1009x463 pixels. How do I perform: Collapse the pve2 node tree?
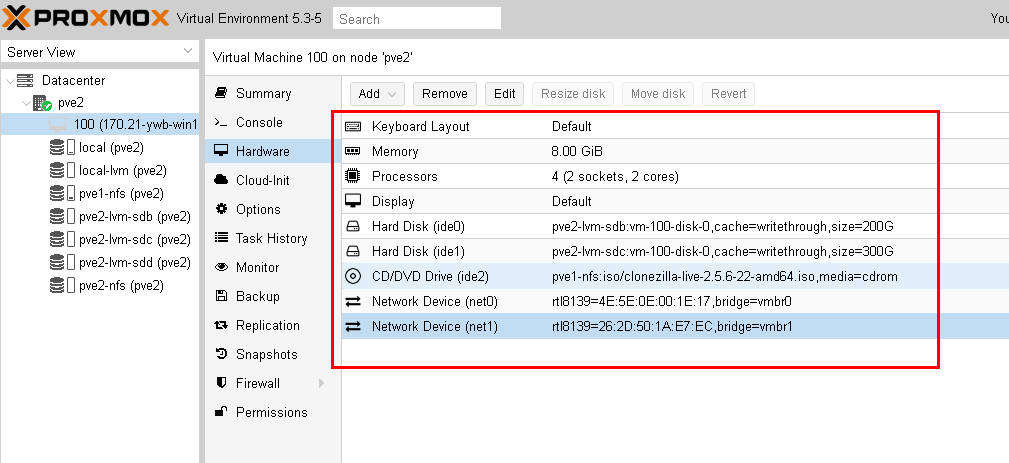click(x=26, y=102)
